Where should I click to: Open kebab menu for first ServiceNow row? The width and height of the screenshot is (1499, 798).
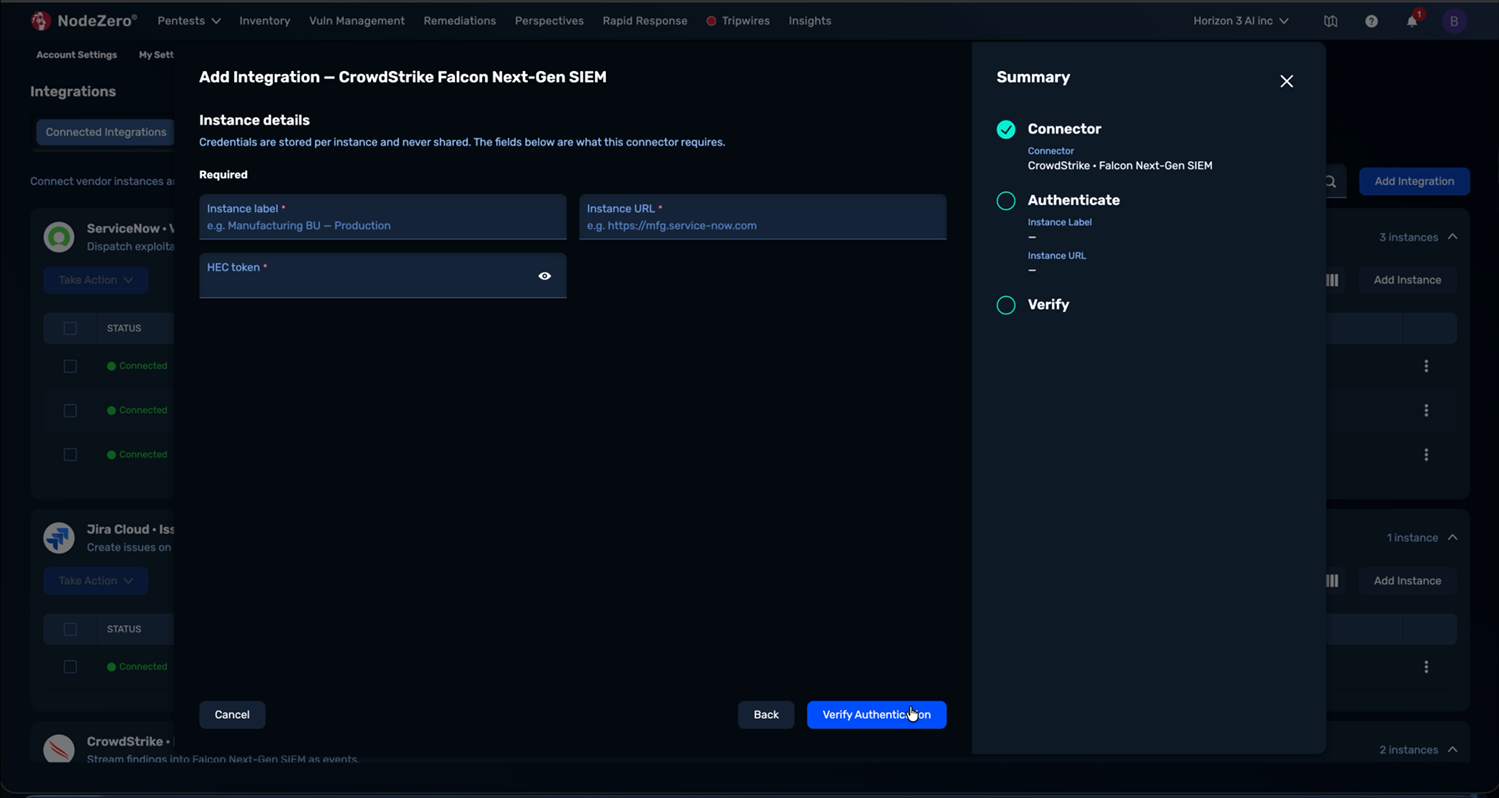pyautogui.click(x=1426, y=366)
